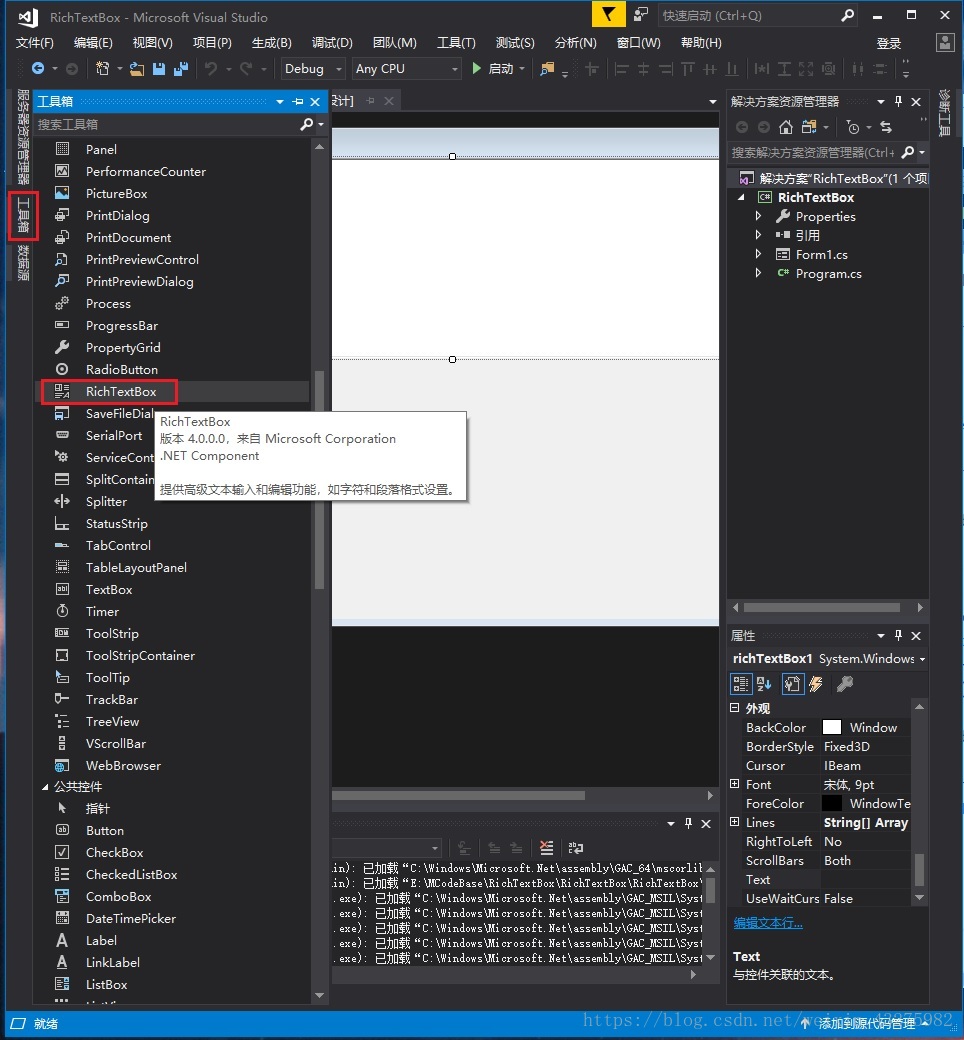Expand the Font property
The height and width of the screenshot is (1040, 964).
(734, 784)
